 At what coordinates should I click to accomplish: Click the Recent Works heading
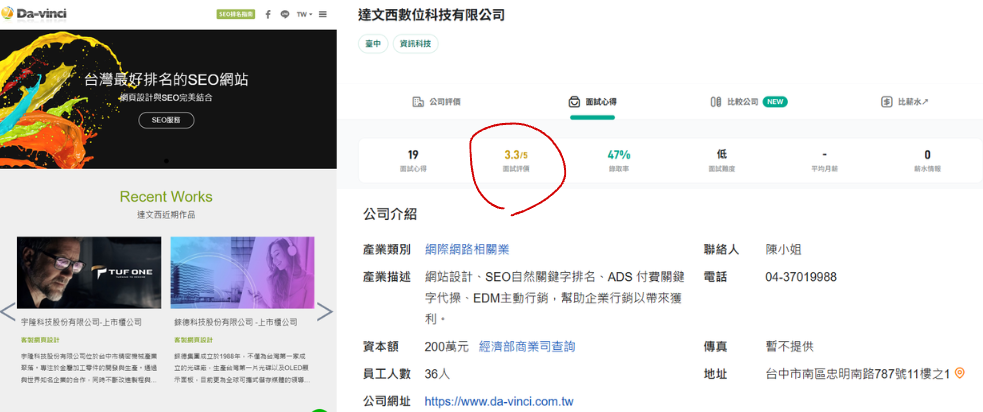click(166, 197)
